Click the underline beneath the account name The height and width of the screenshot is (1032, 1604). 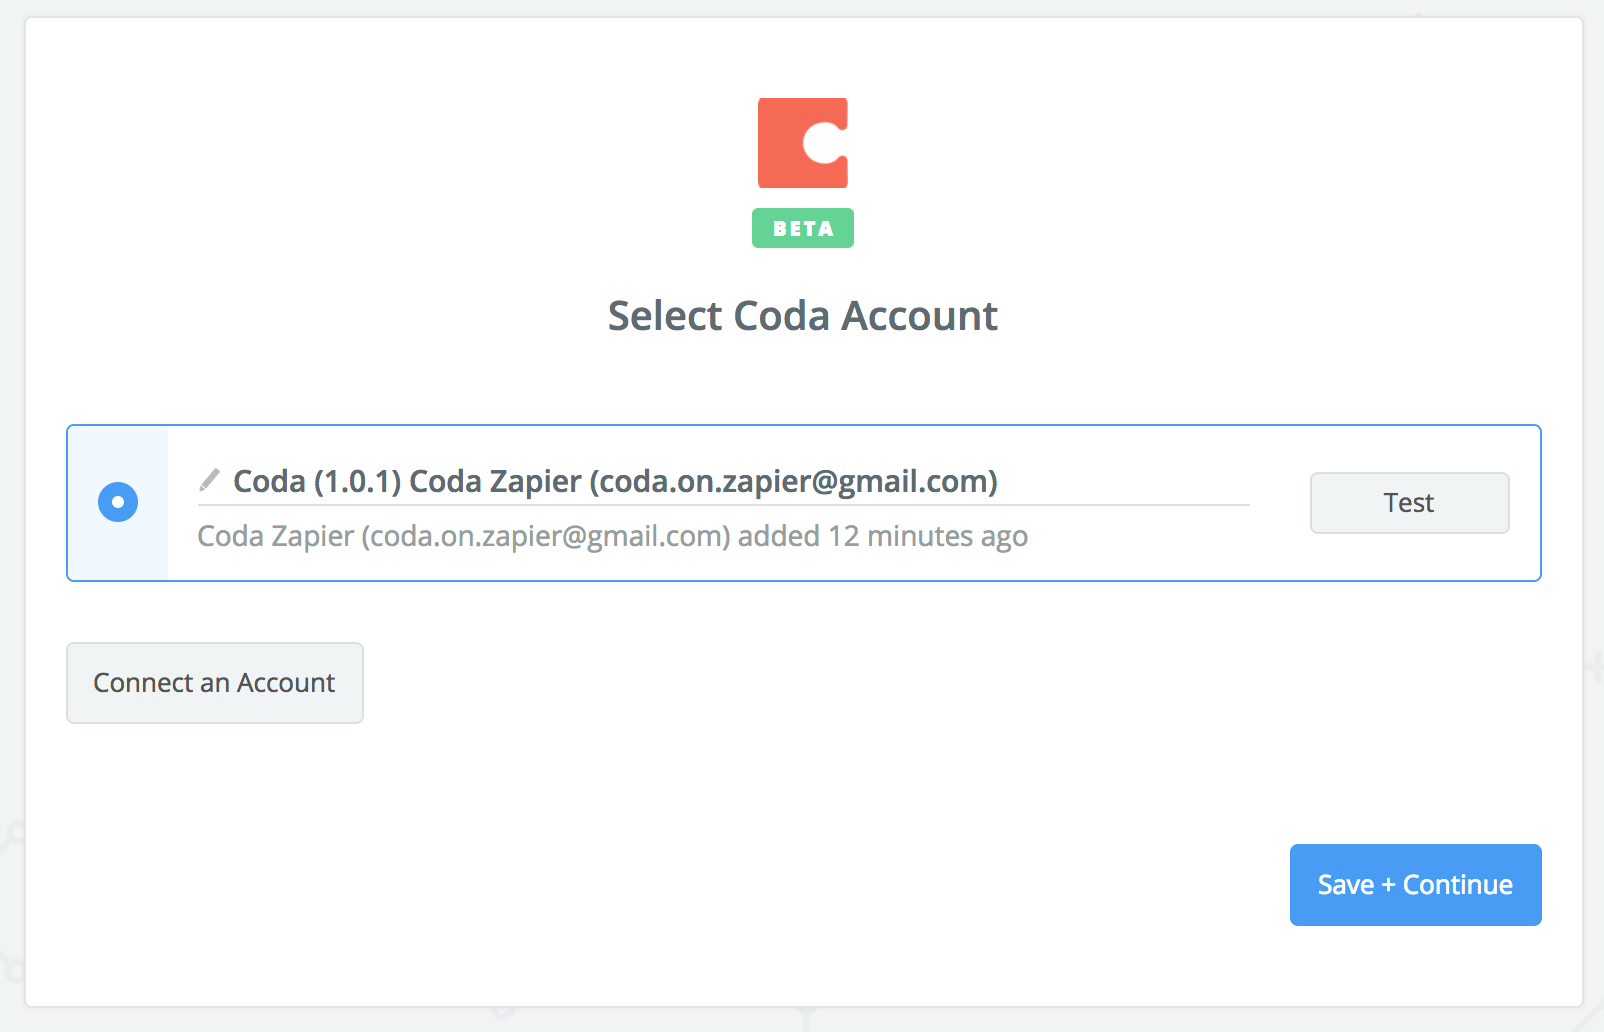(724, 505)
